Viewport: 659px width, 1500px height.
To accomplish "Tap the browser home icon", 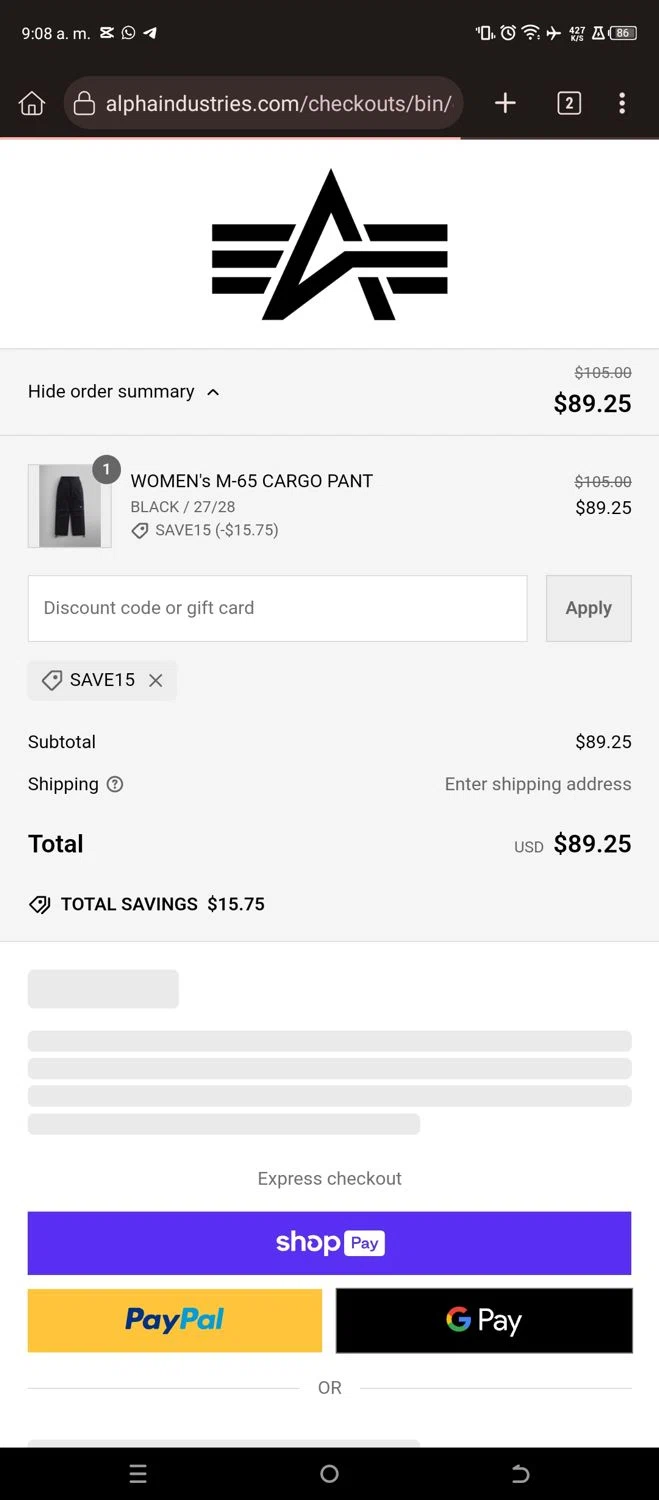I will 32,103.
